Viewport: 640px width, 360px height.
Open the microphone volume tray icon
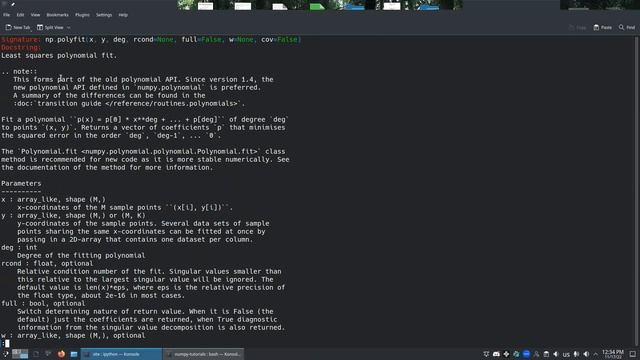click(x=576, y=354)
